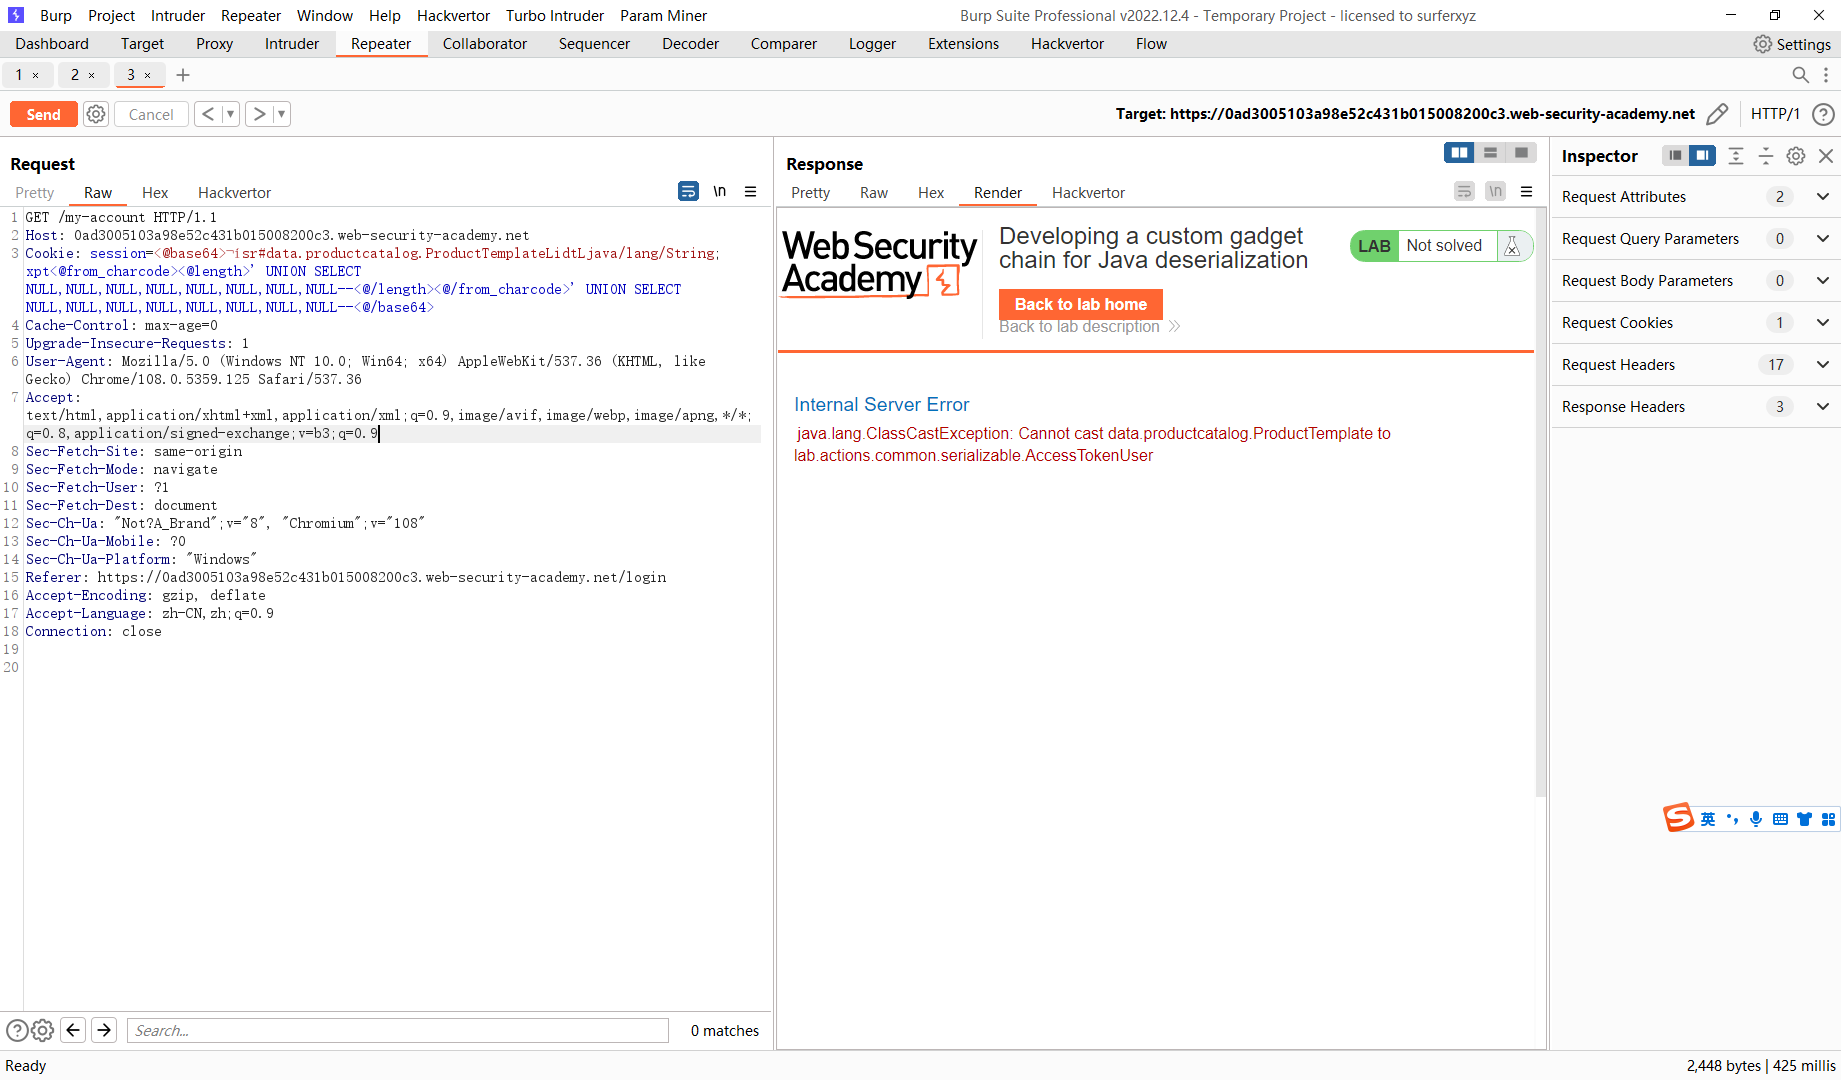Open the history dropdown next to back arrow
The image size is (1841, 1080).
(230, 114)
